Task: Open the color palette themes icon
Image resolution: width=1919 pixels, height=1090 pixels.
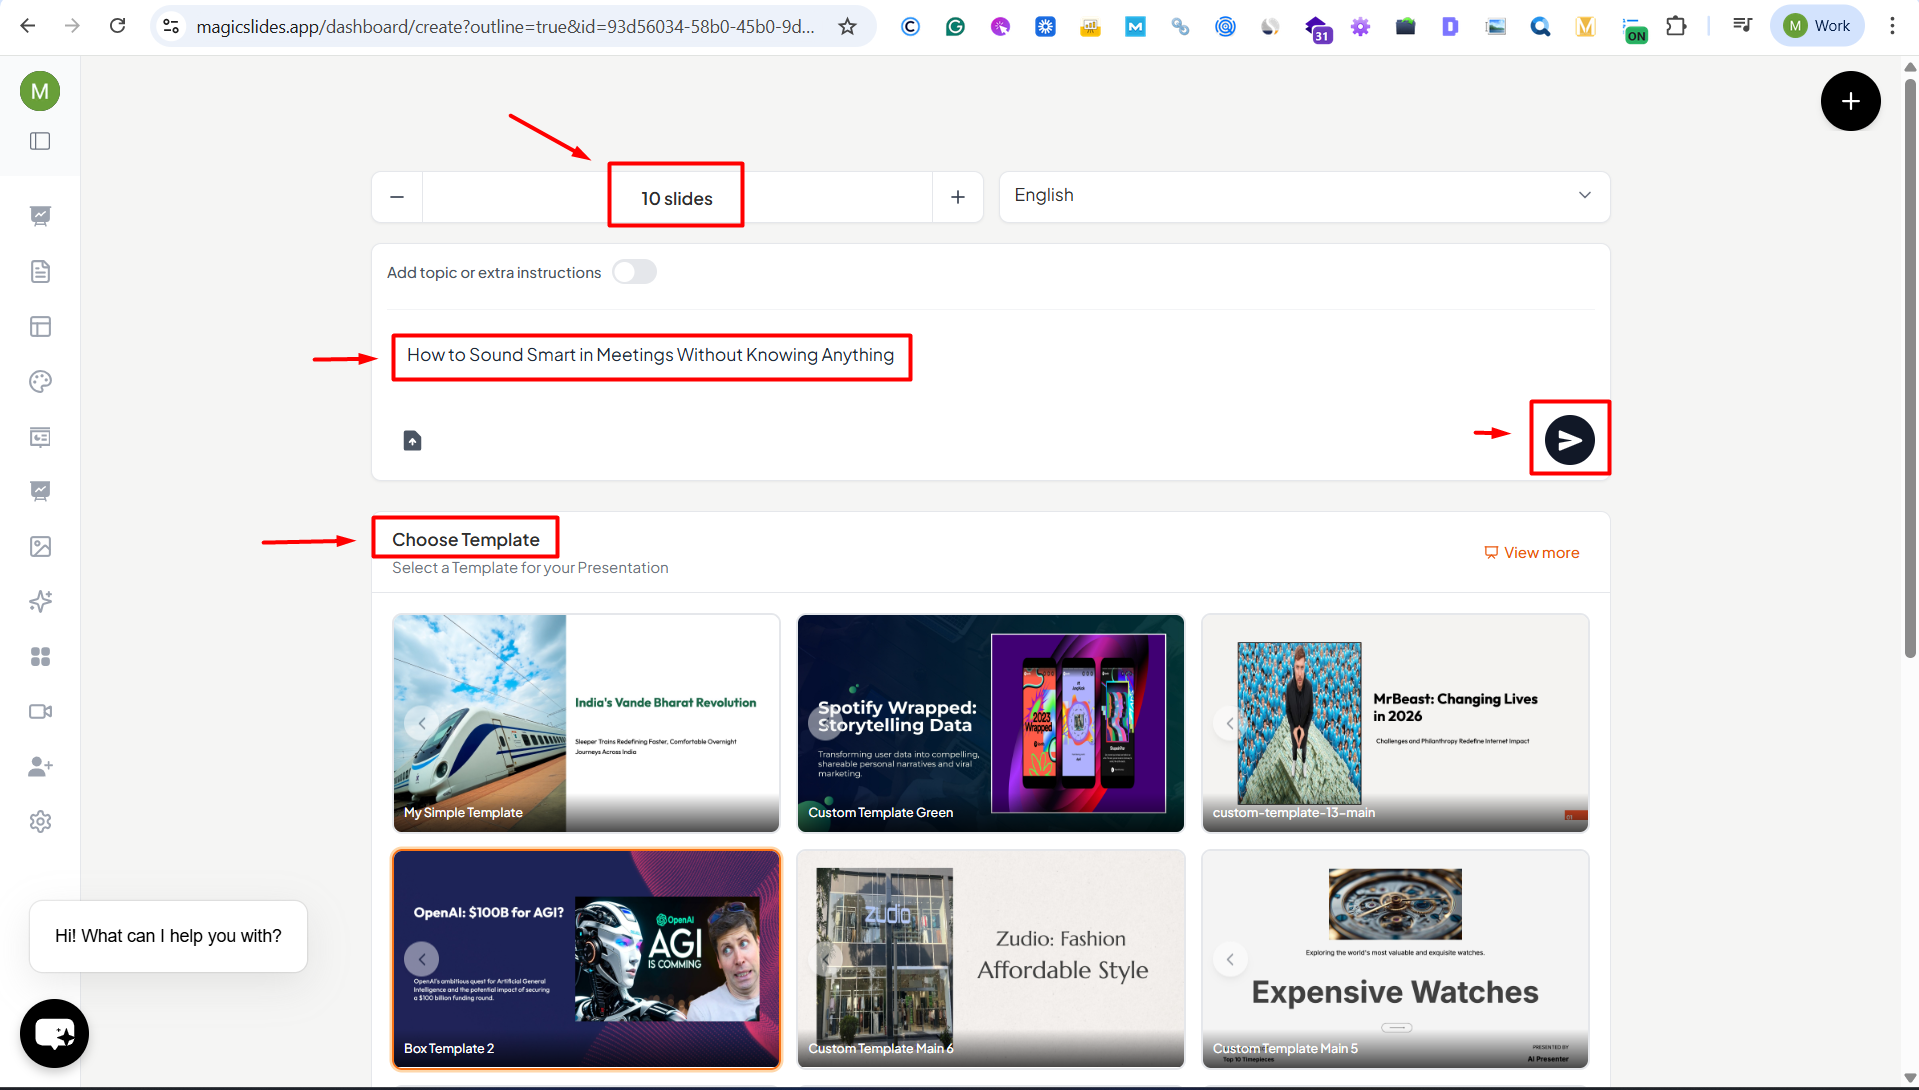Action: (x=40, y=382)
